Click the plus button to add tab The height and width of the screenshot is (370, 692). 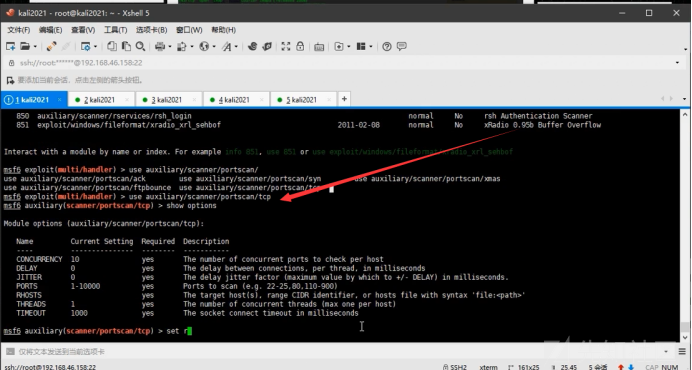click(344, 99)
